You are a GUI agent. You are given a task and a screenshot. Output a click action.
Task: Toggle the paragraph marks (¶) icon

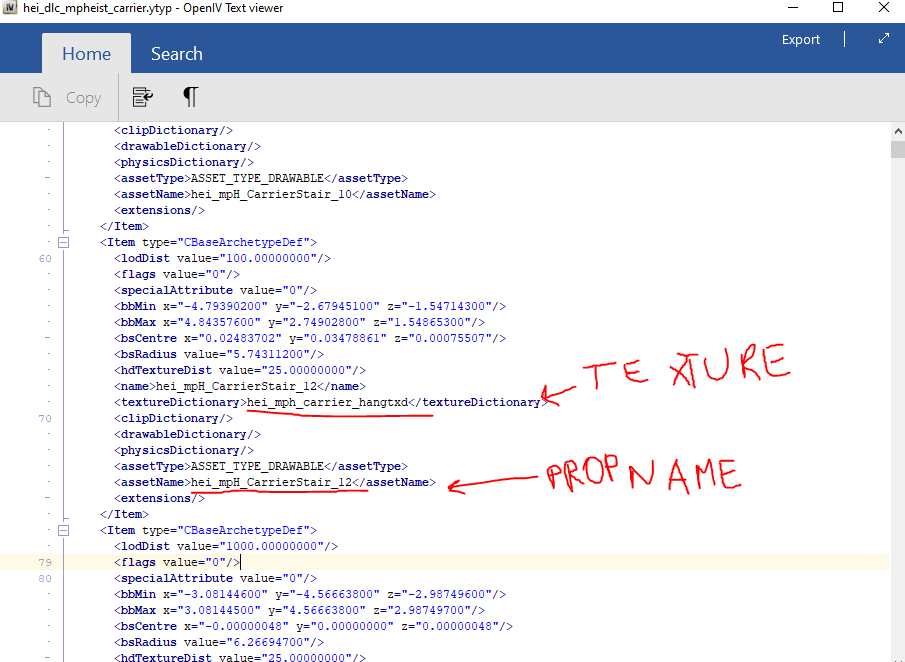[190, 97]
